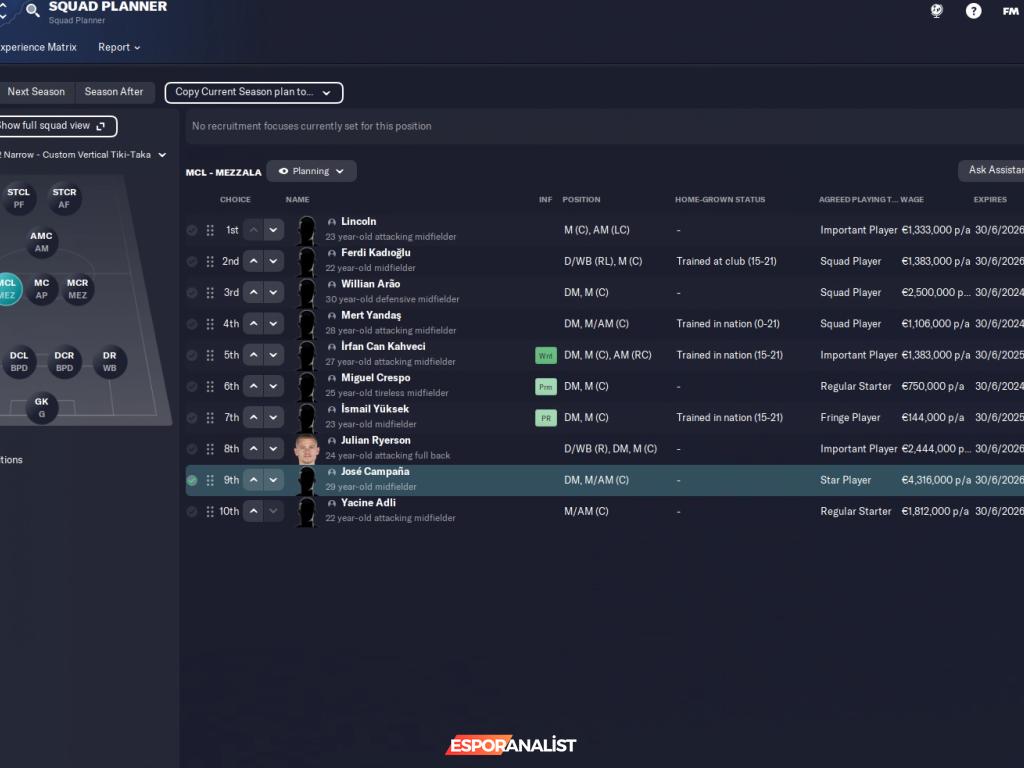This screenshot has width=1024, height=768.
Task: Open the FM menu icon
Action: click(x=1010, y=11)
